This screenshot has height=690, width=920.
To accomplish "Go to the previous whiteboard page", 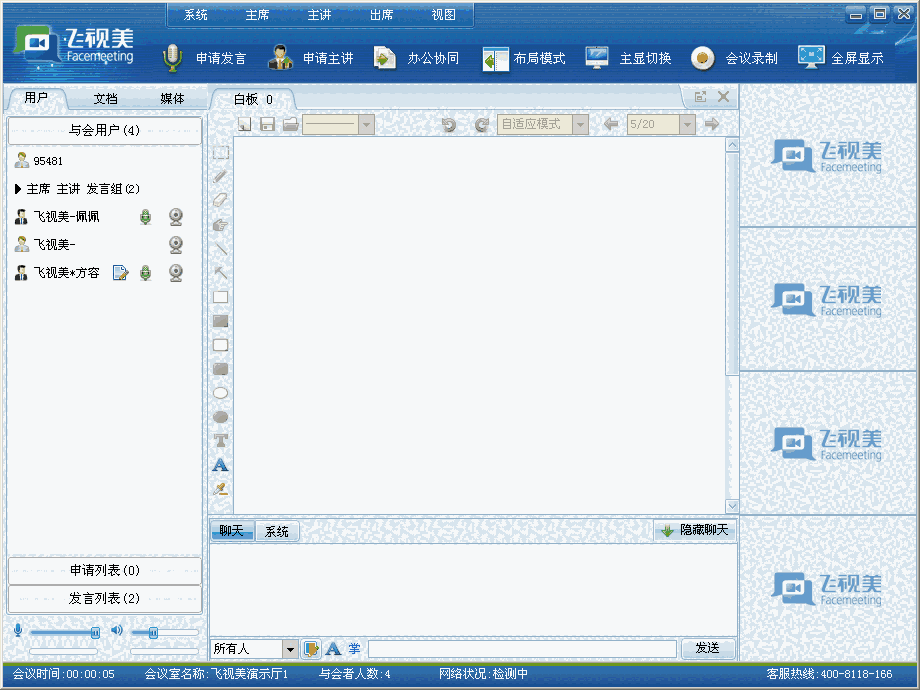I will click(x=611, y=124).
